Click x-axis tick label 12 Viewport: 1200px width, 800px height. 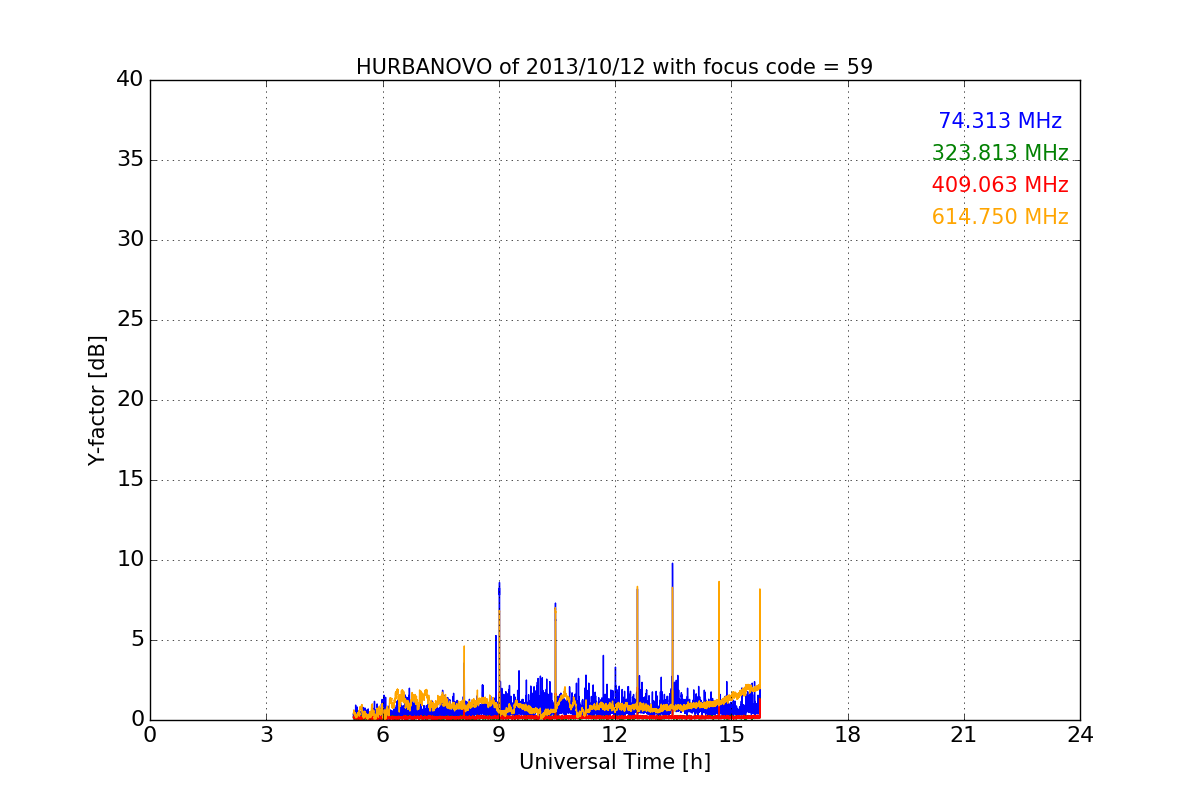pyautogui.click(x=615, y=735)
